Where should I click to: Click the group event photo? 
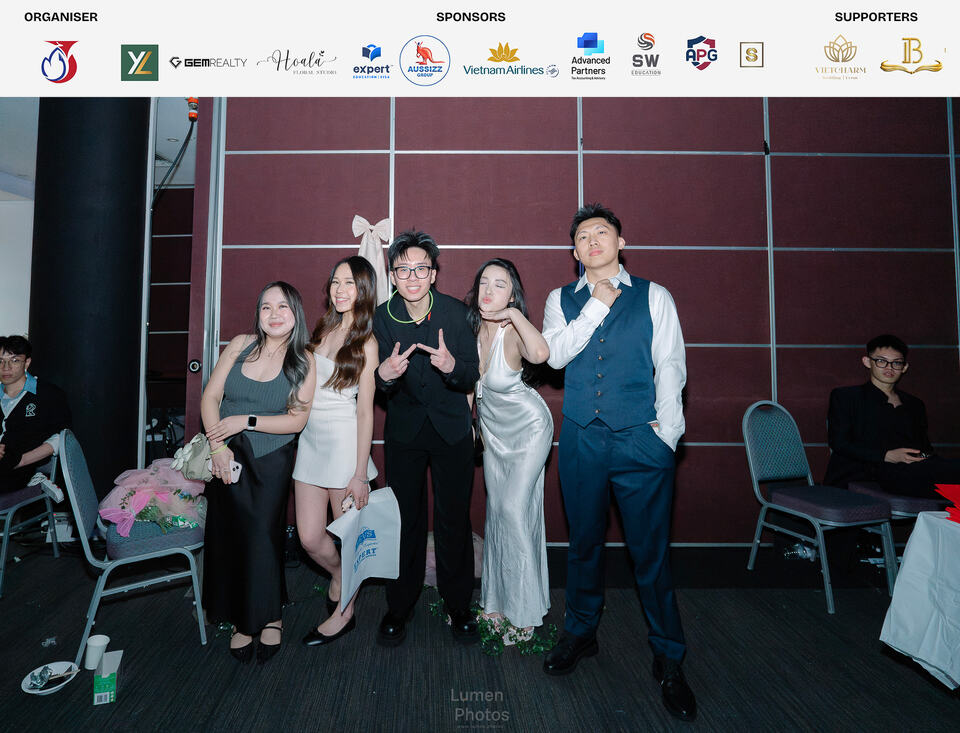click(480, 415)
